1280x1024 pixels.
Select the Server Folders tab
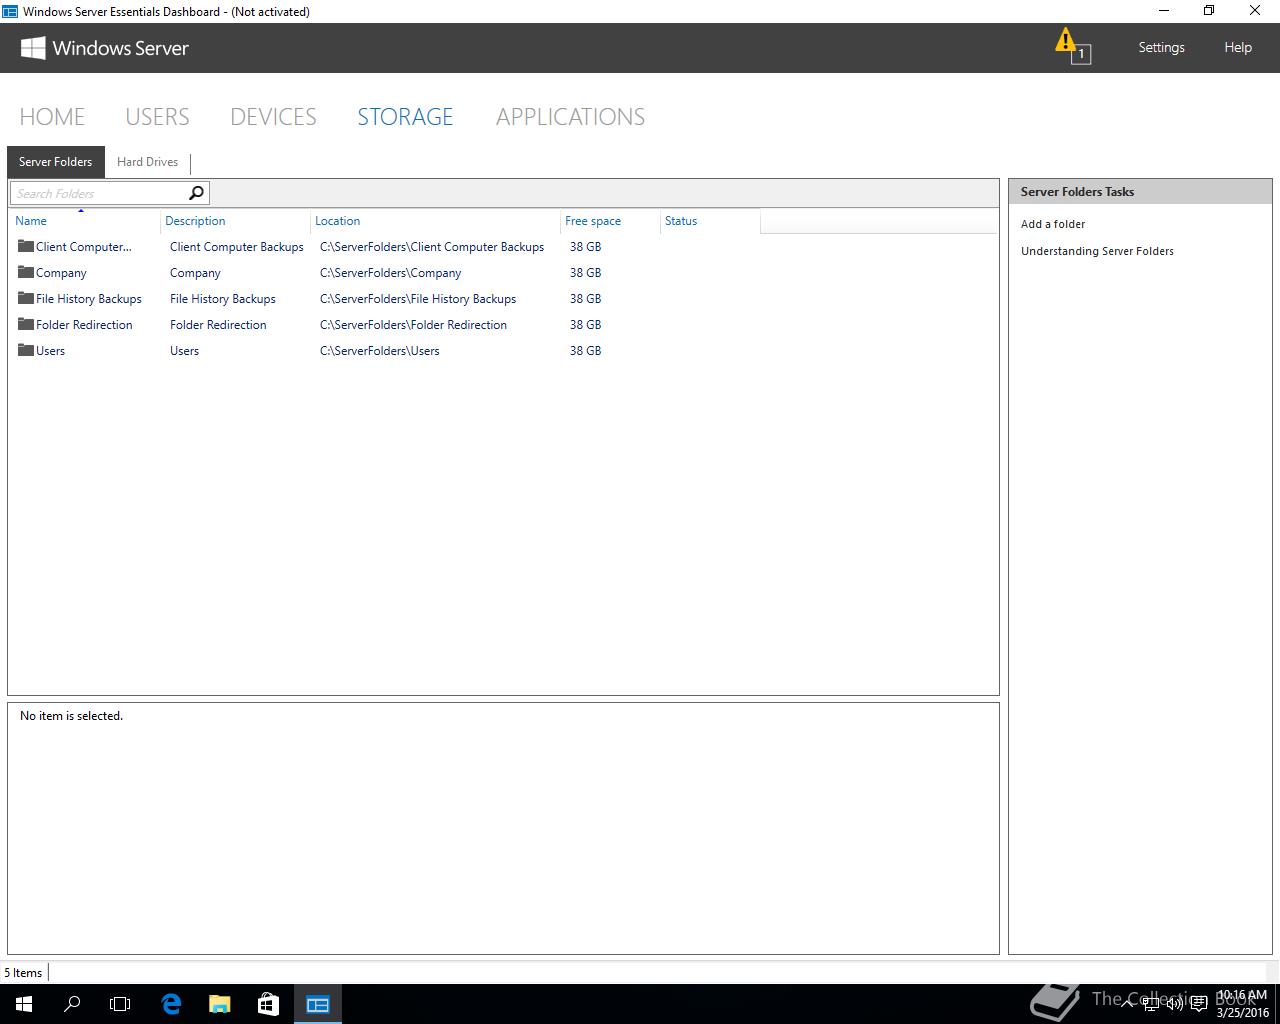[55, 162]
